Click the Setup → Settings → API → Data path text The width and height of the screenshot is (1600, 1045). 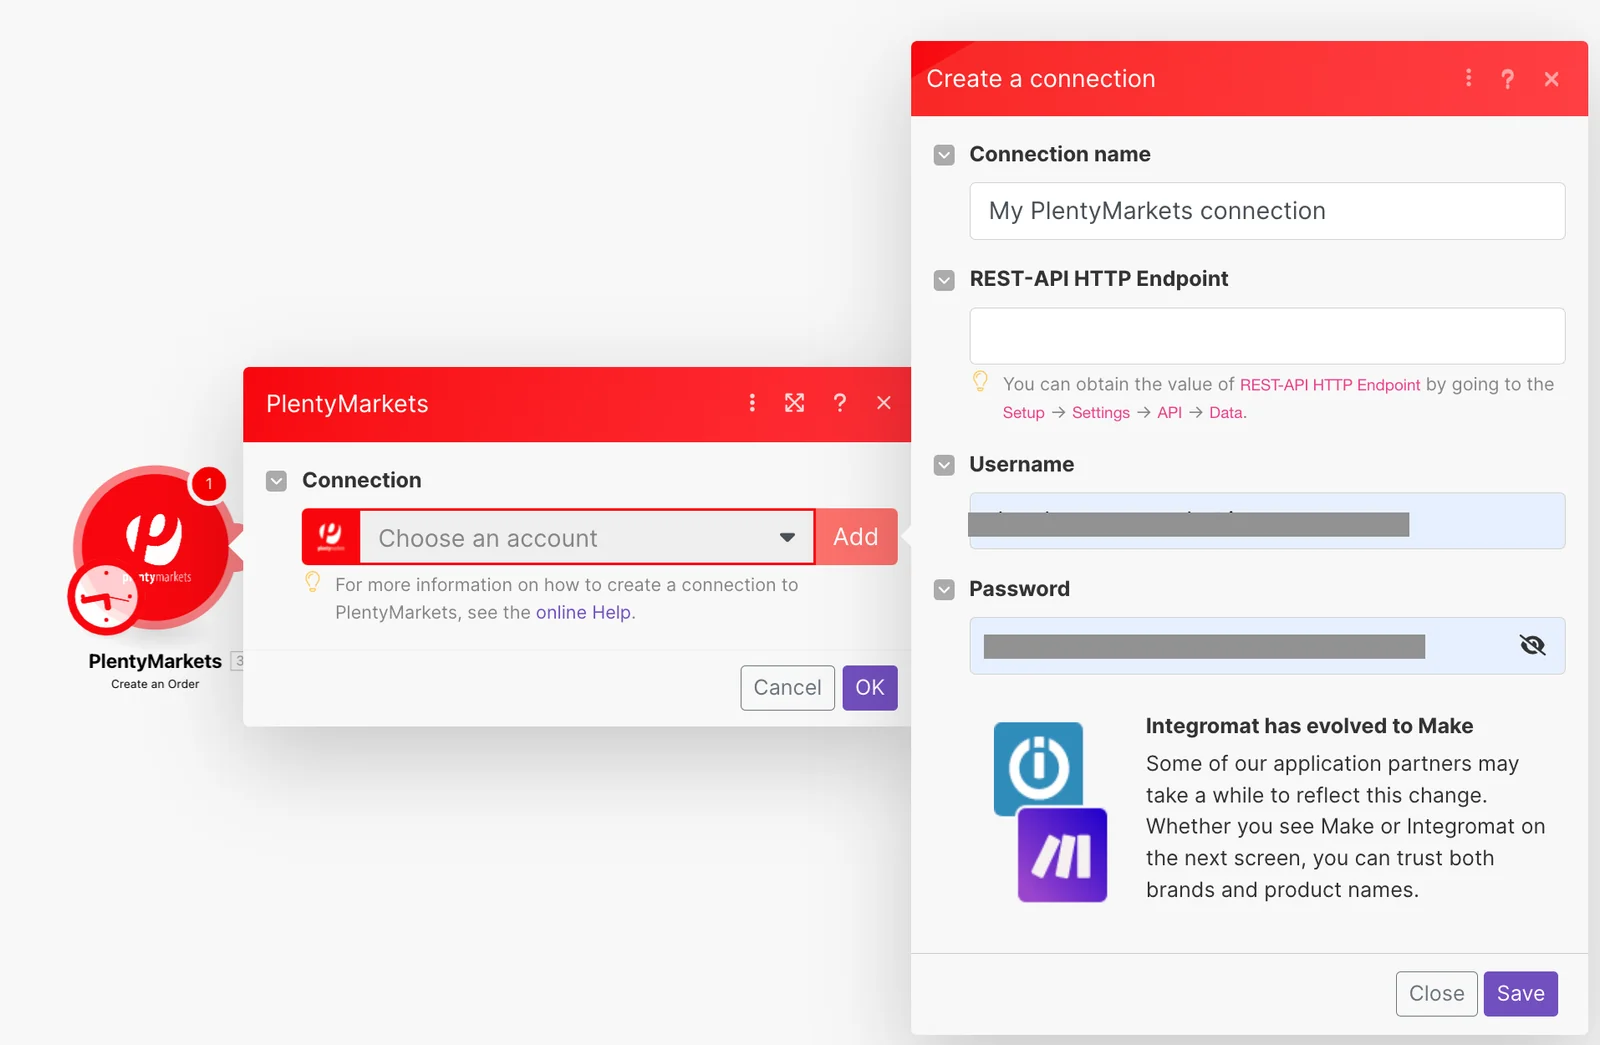[x=1125, y=413]
